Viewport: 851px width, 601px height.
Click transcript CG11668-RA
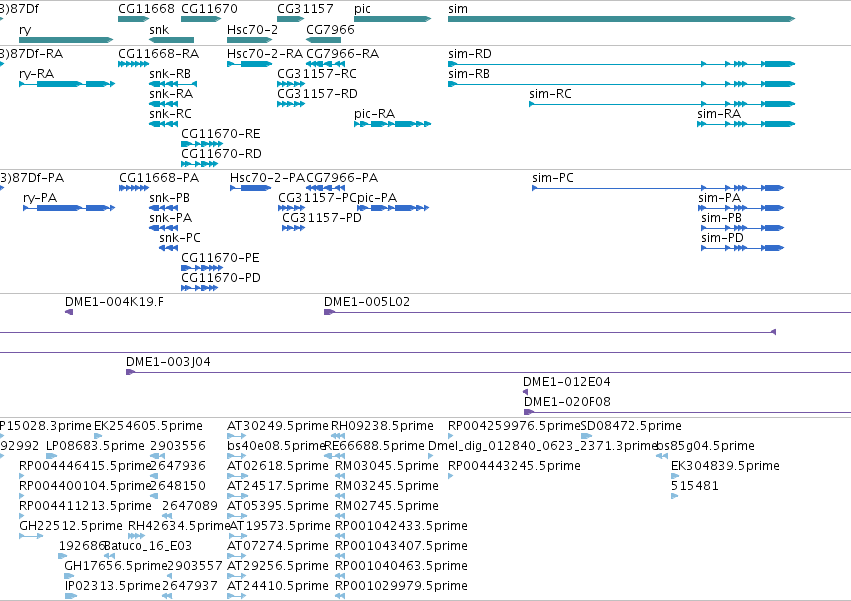(134, 64)
